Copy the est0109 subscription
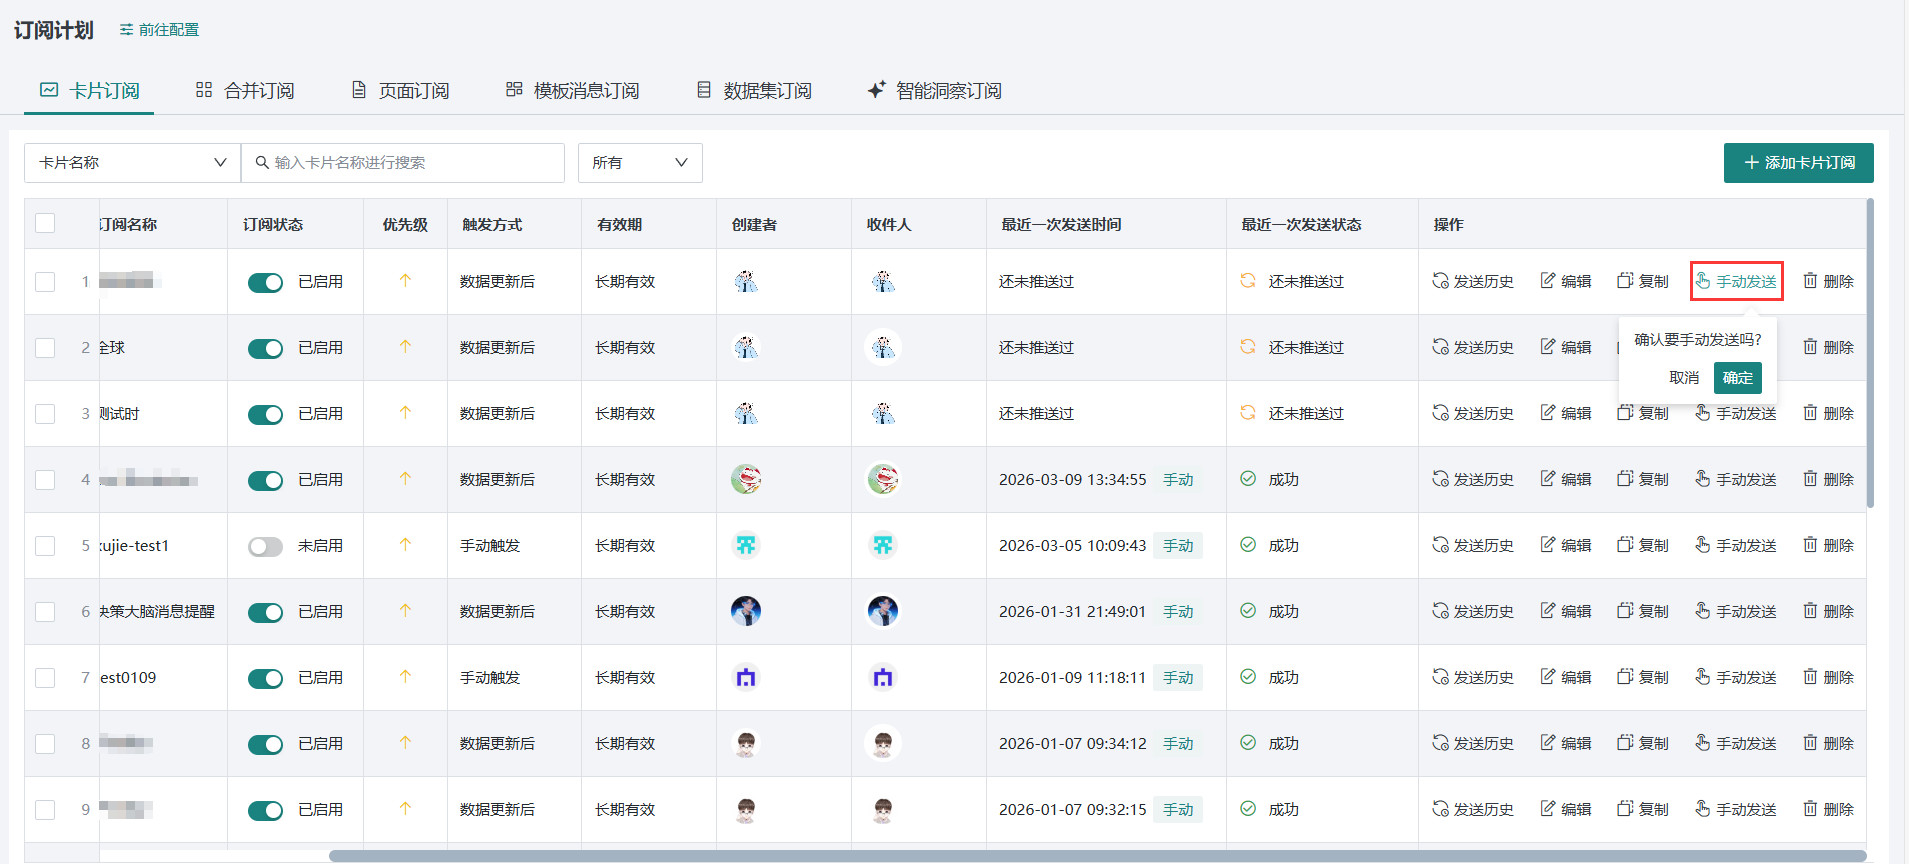1909x864 pixels. point(1643,677)
